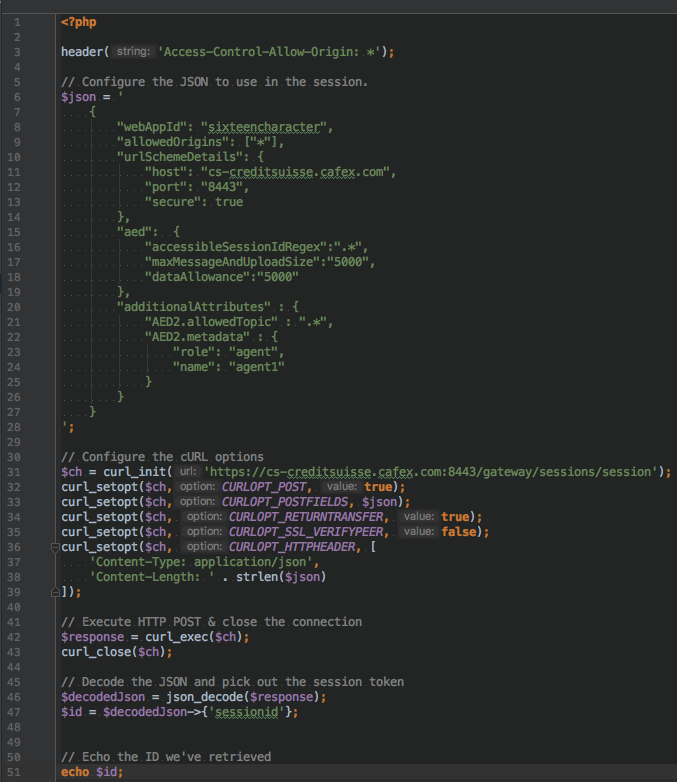The width and height of the screenshot is (677, 782).
Task: Click the "sixteencharacter" value
Action: [x=264, y=127]
